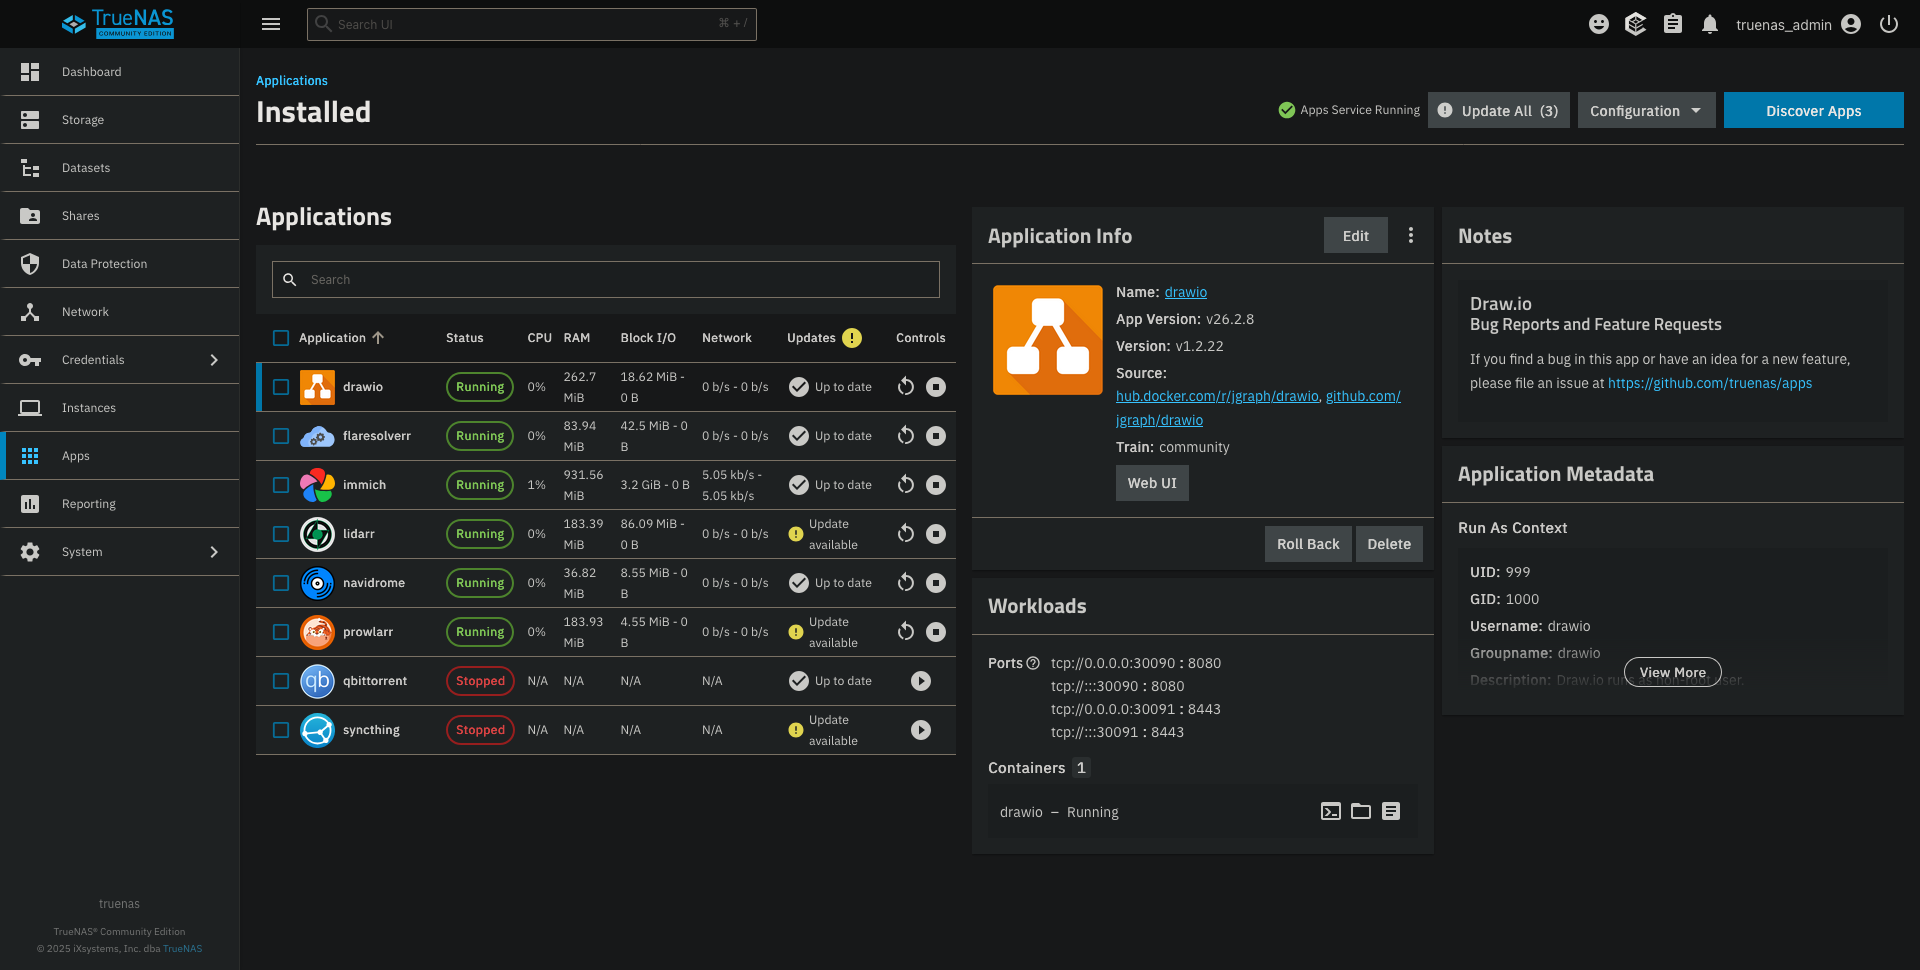This screenshot has width=1920, height=970.
Task: Check the prowlarr row checkbox
Action: [281, 632]
